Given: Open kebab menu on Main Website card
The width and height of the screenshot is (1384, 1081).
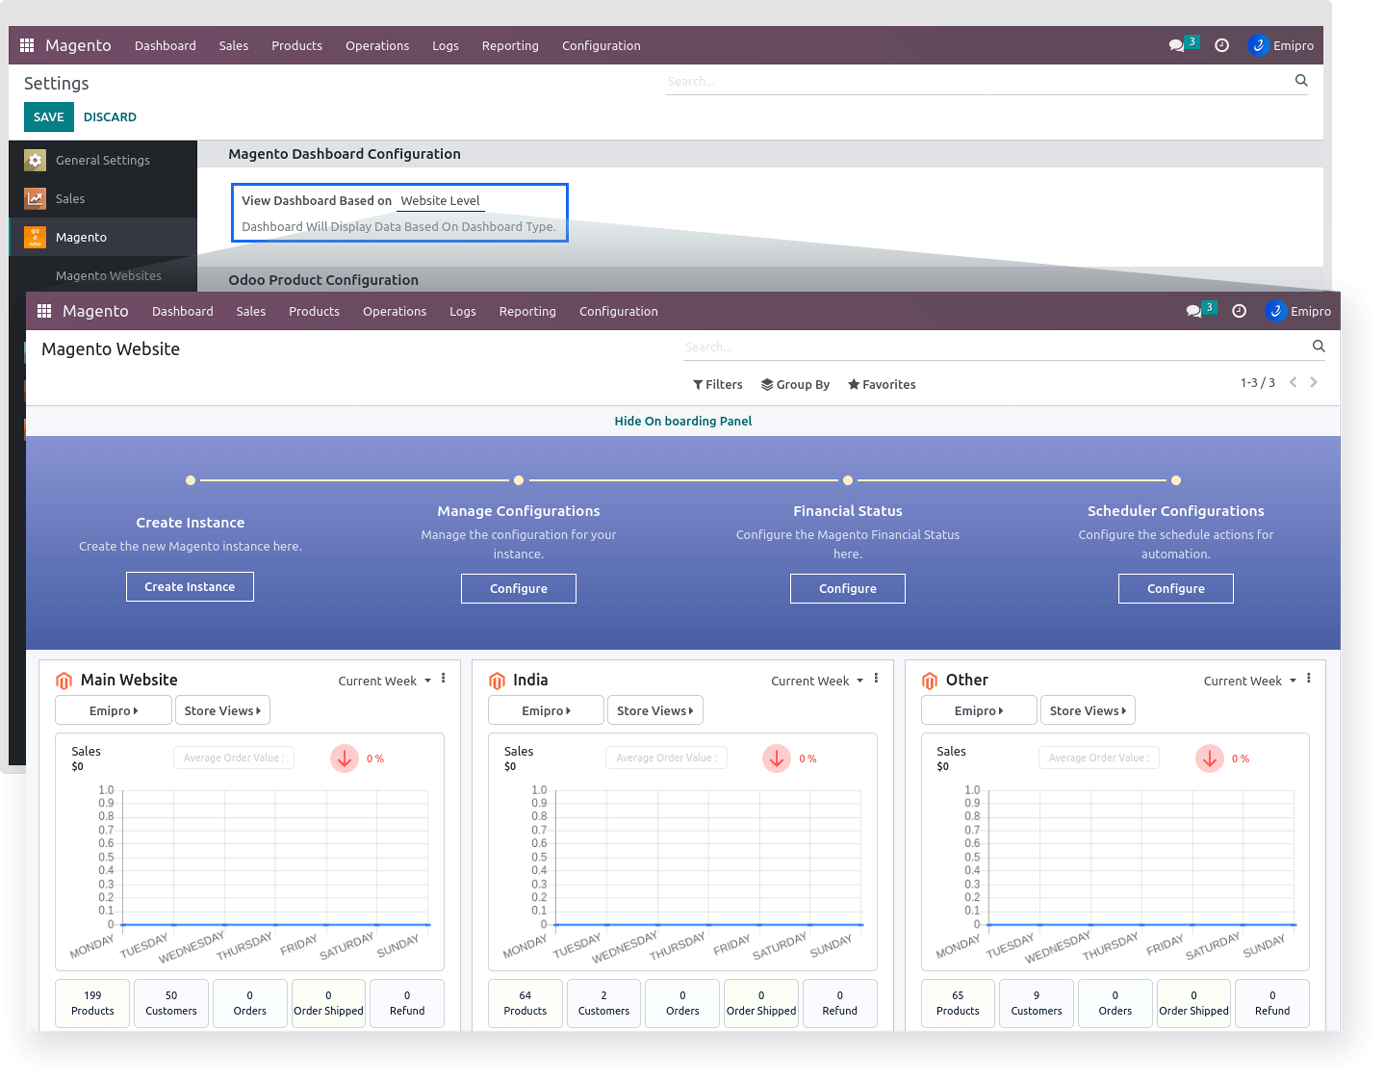Looking at the screenshot, I should pos(443,679).
